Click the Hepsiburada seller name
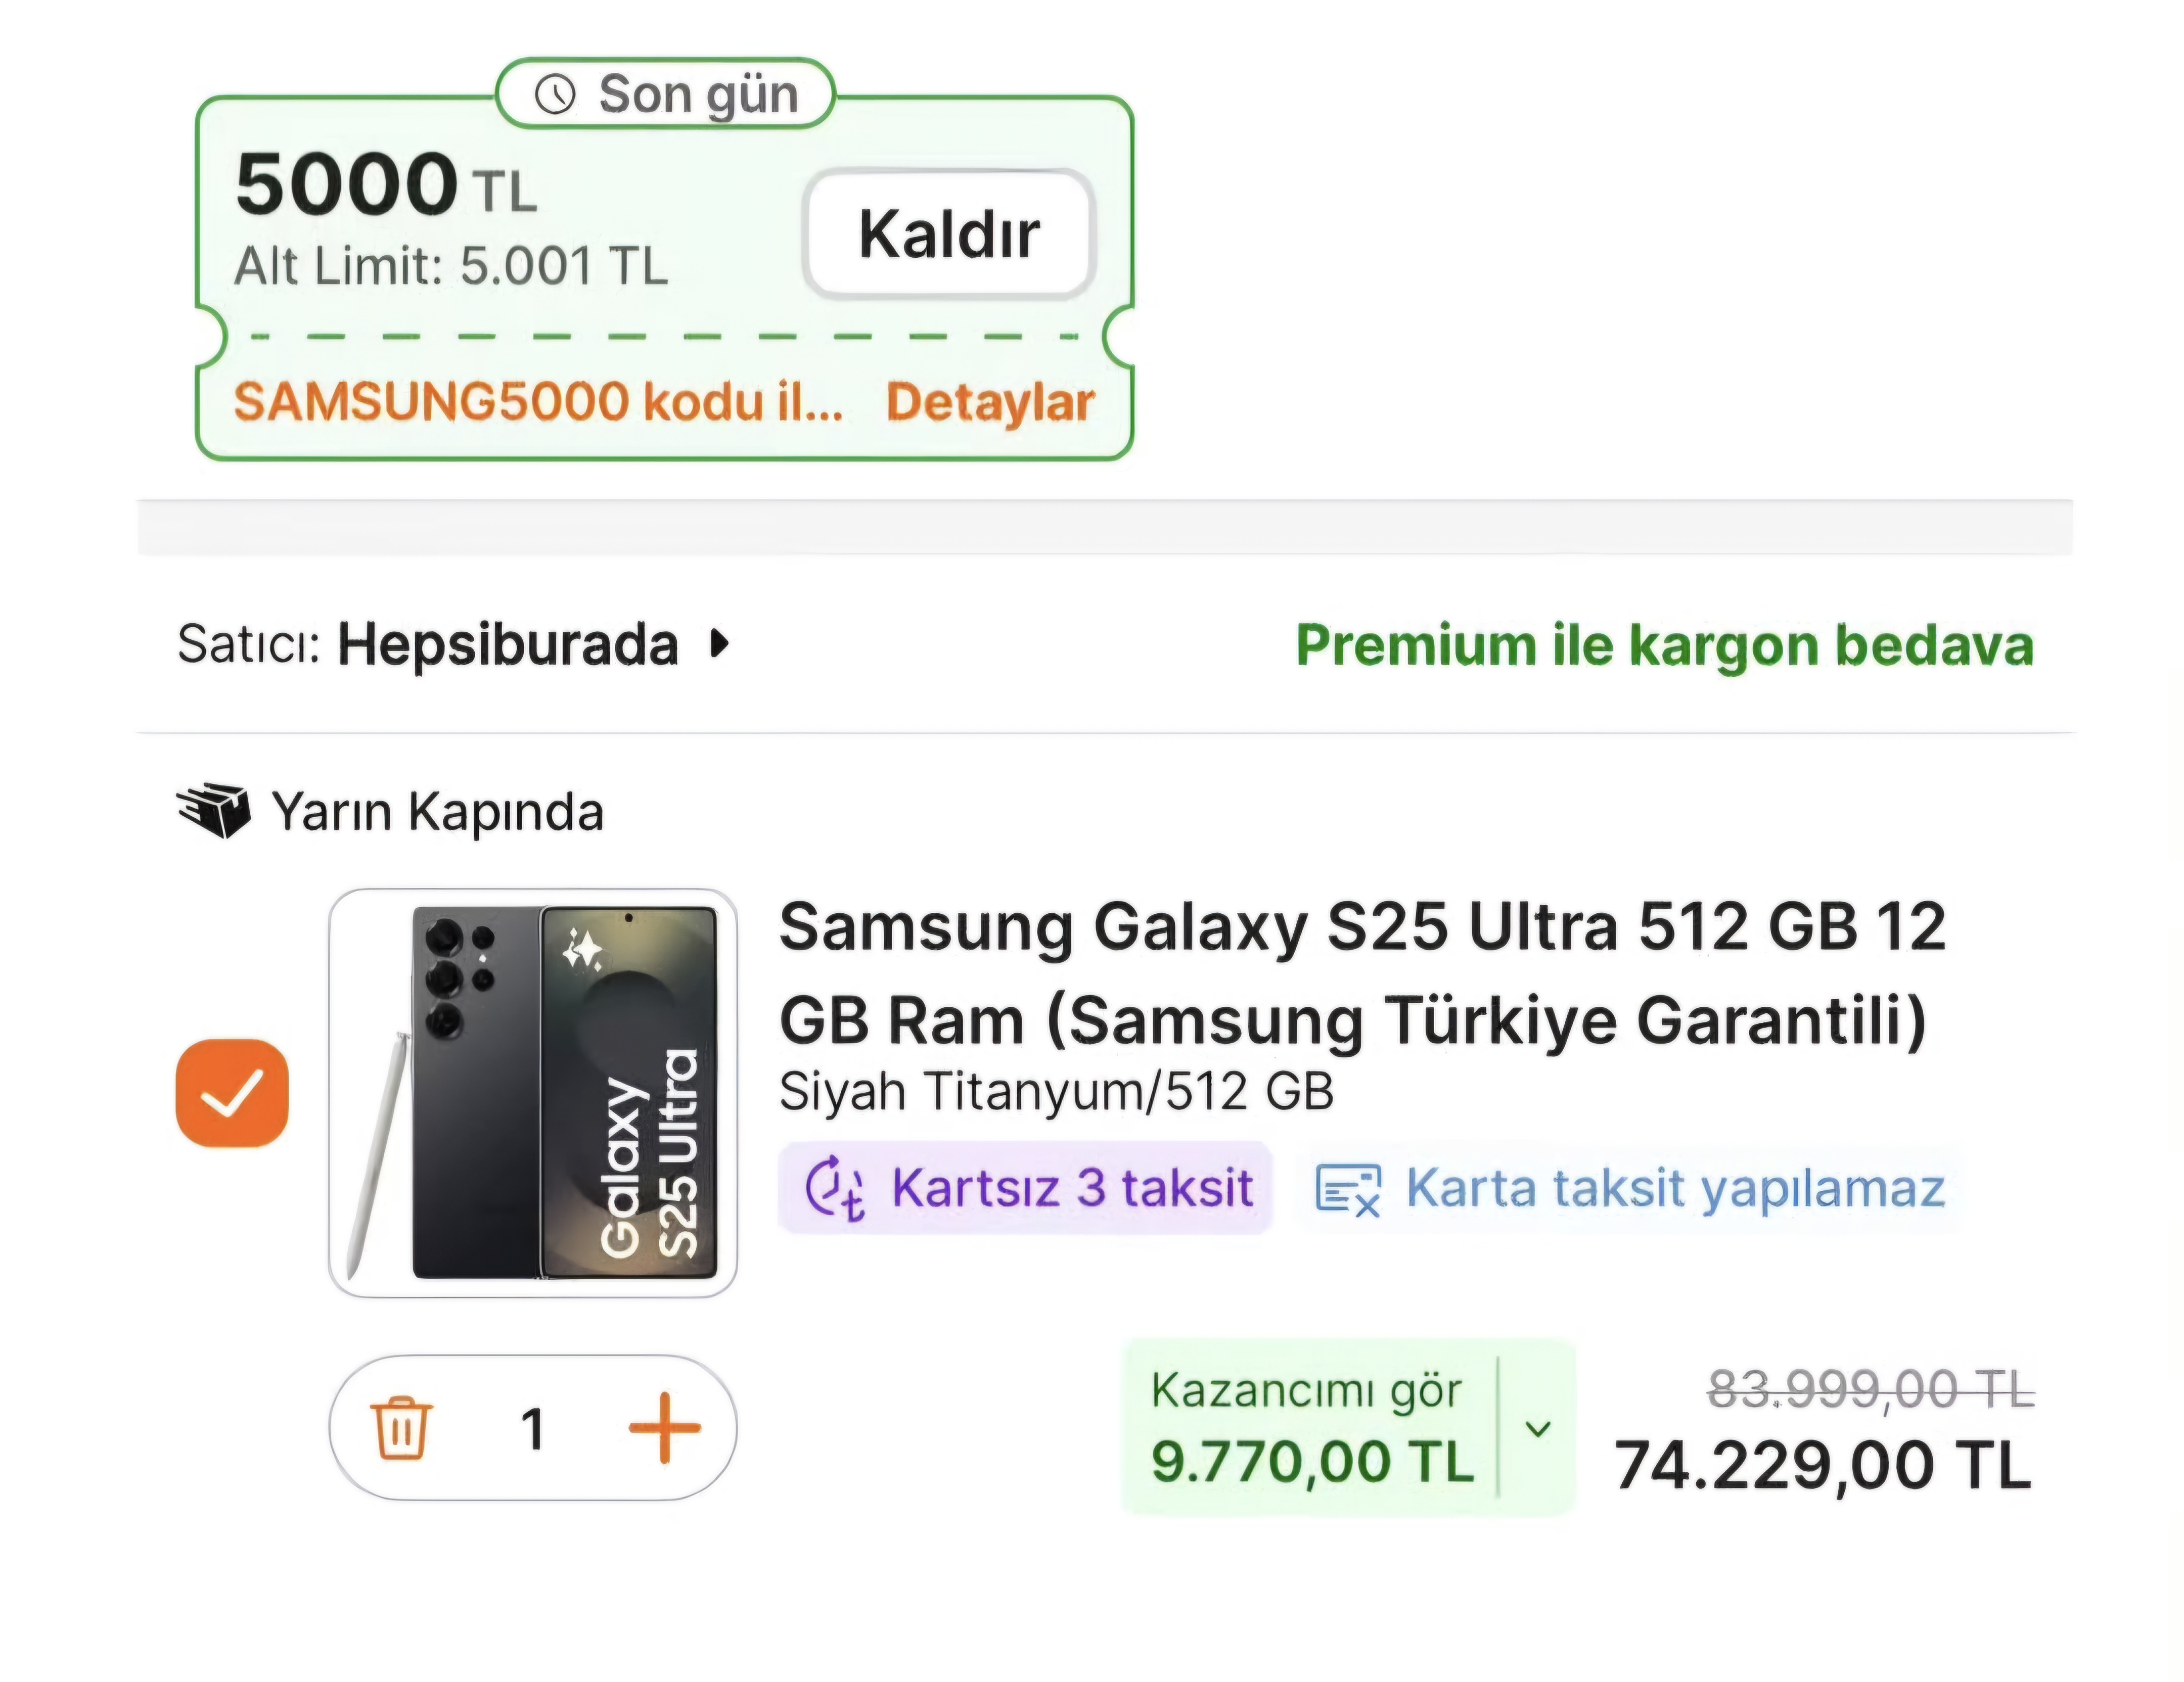Viewport: 2184px width, 1682px height. point(508,645)
